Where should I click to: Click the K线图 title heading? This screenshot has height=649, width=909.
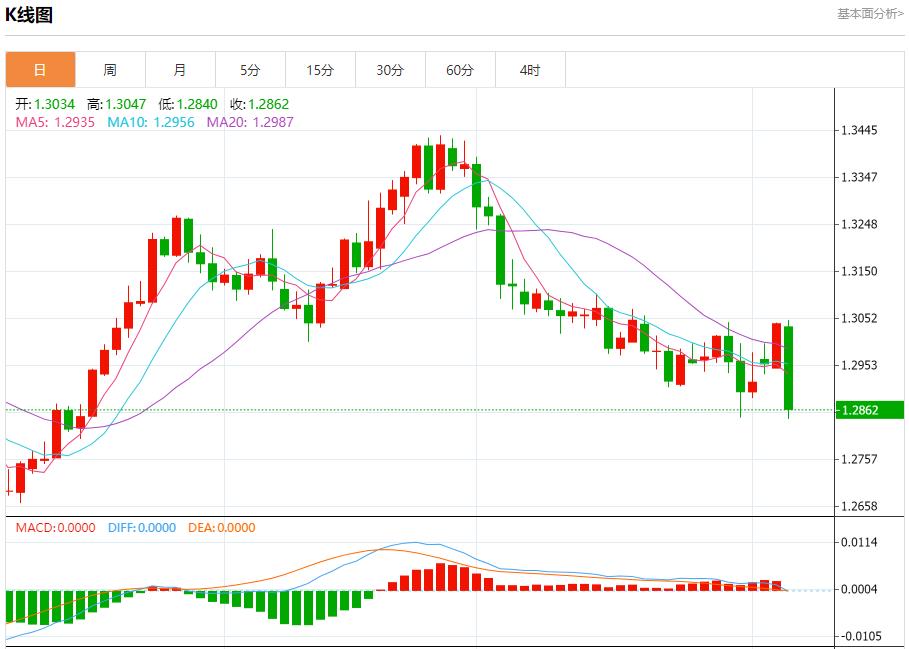tap(30, 14)
